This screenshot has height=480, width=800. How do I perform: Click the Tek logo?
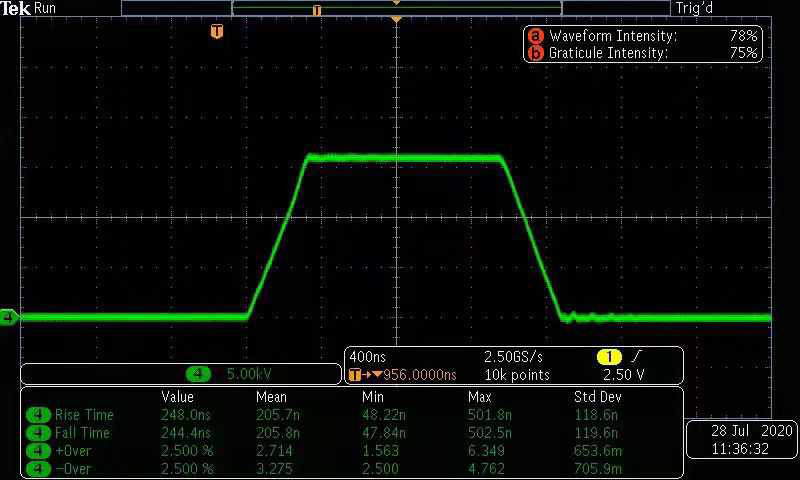(x=15, y=8)
